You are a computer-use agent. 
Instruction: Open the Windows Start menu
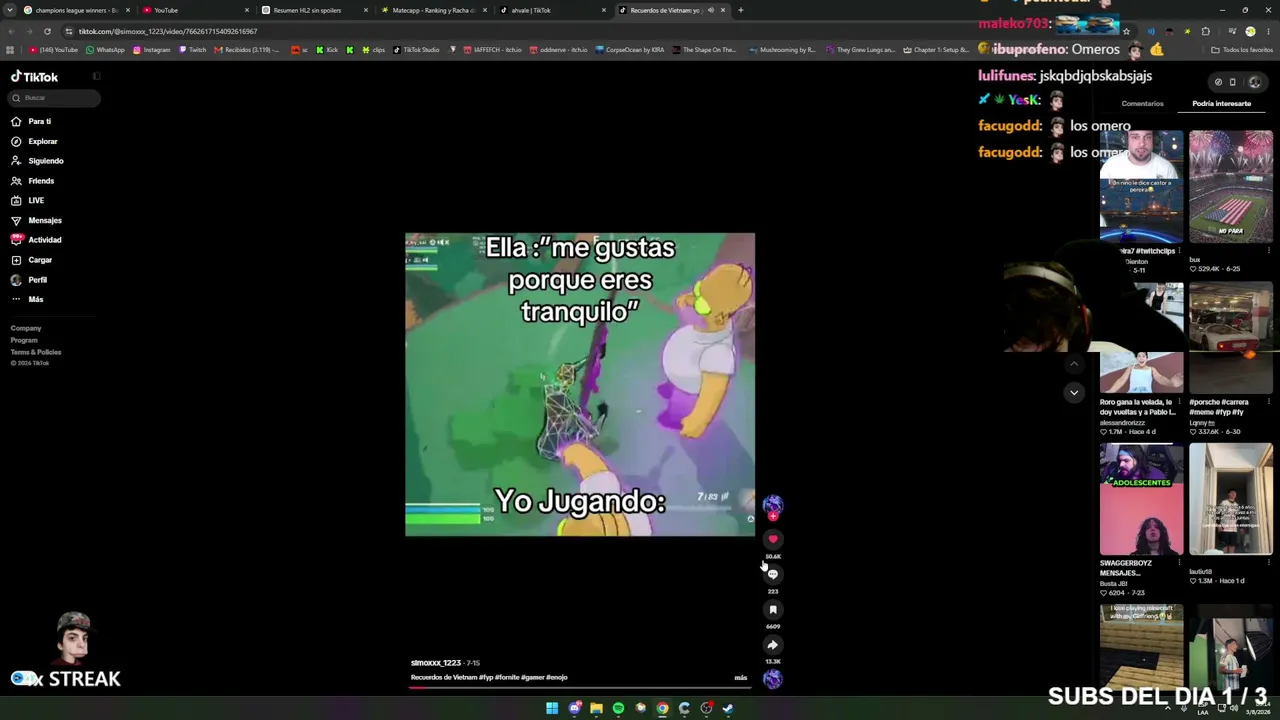pyautogui.click(x=552, y=708)
